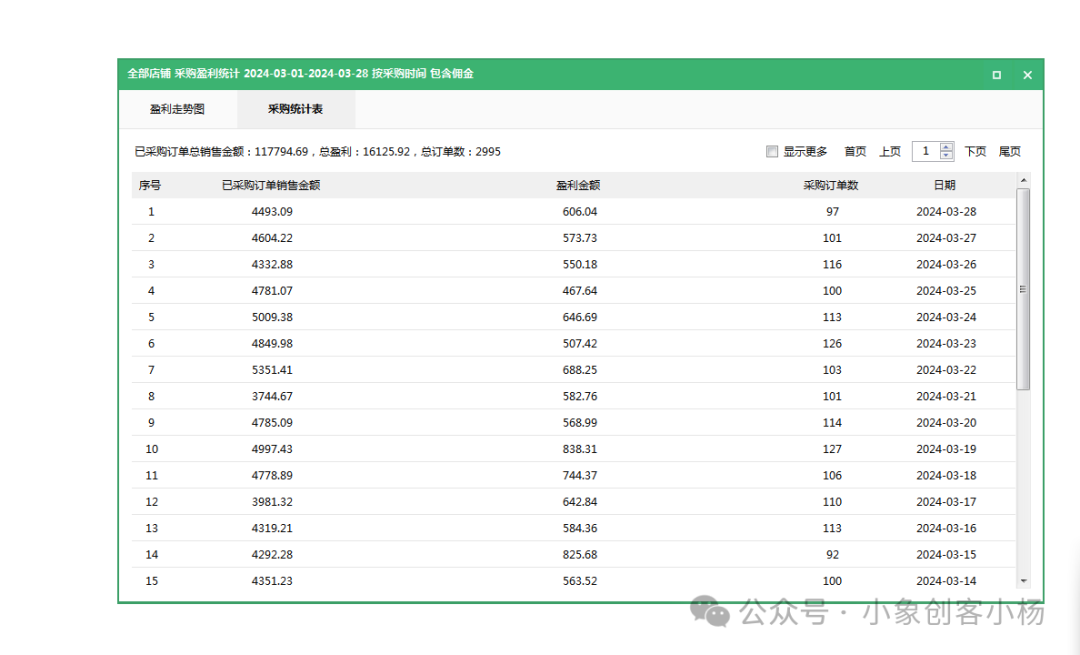Click order count 114

(x=832, y=423)
